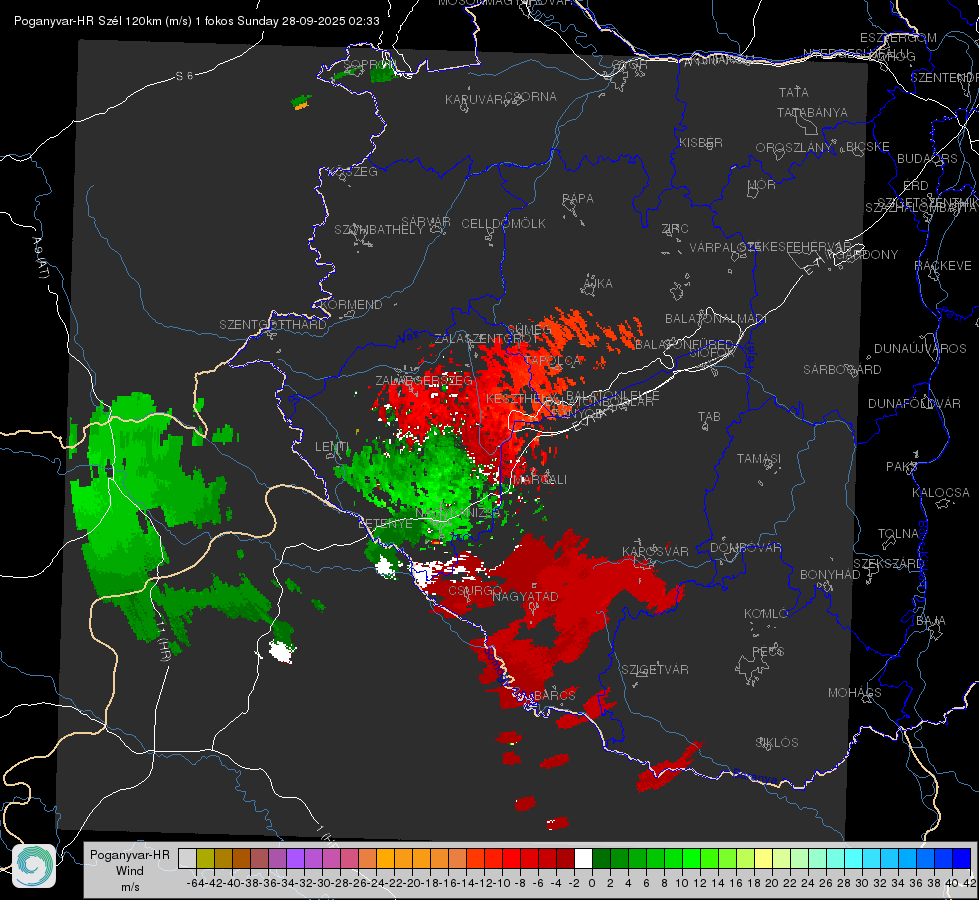Click the PECS city label
The width and height of the screenshot is (979, 900).
(767, 651)
